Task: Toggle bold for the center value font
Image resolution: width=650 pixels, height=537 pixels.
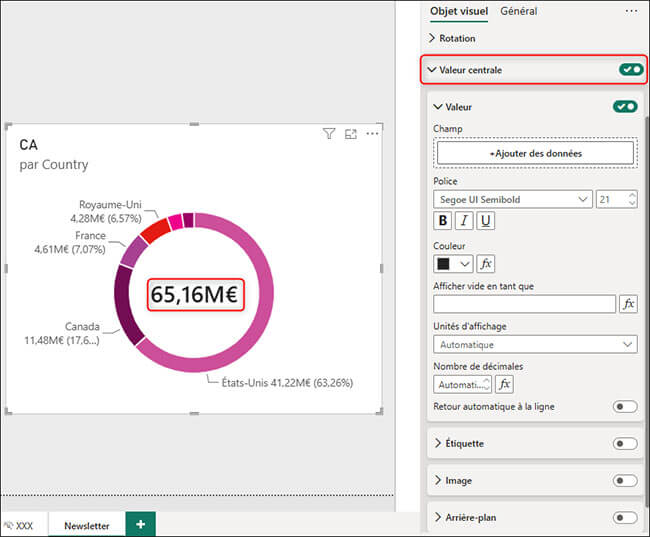Action: click(x=443, y=221)
